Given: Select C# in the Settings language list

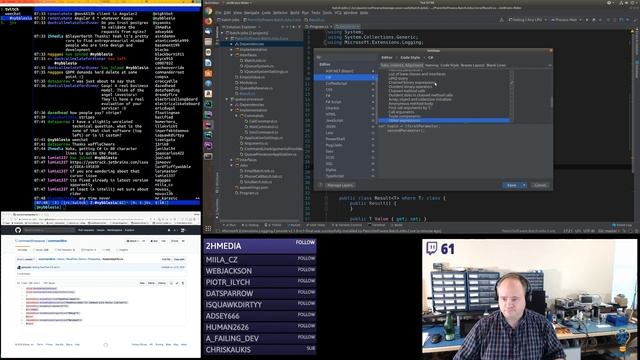Looking at the screenshot, I should click(x=345, y=77).
